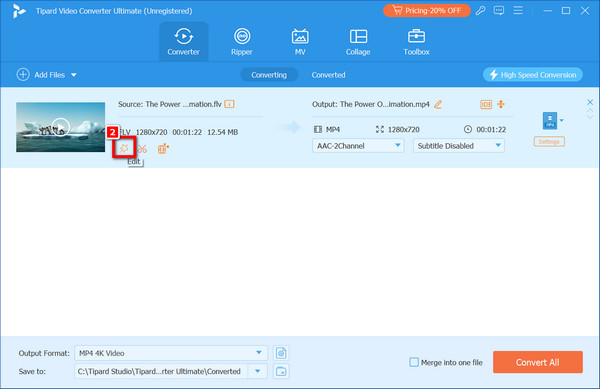Expand the AAC-2Channel audio dropdown

(x=358, y=146)
